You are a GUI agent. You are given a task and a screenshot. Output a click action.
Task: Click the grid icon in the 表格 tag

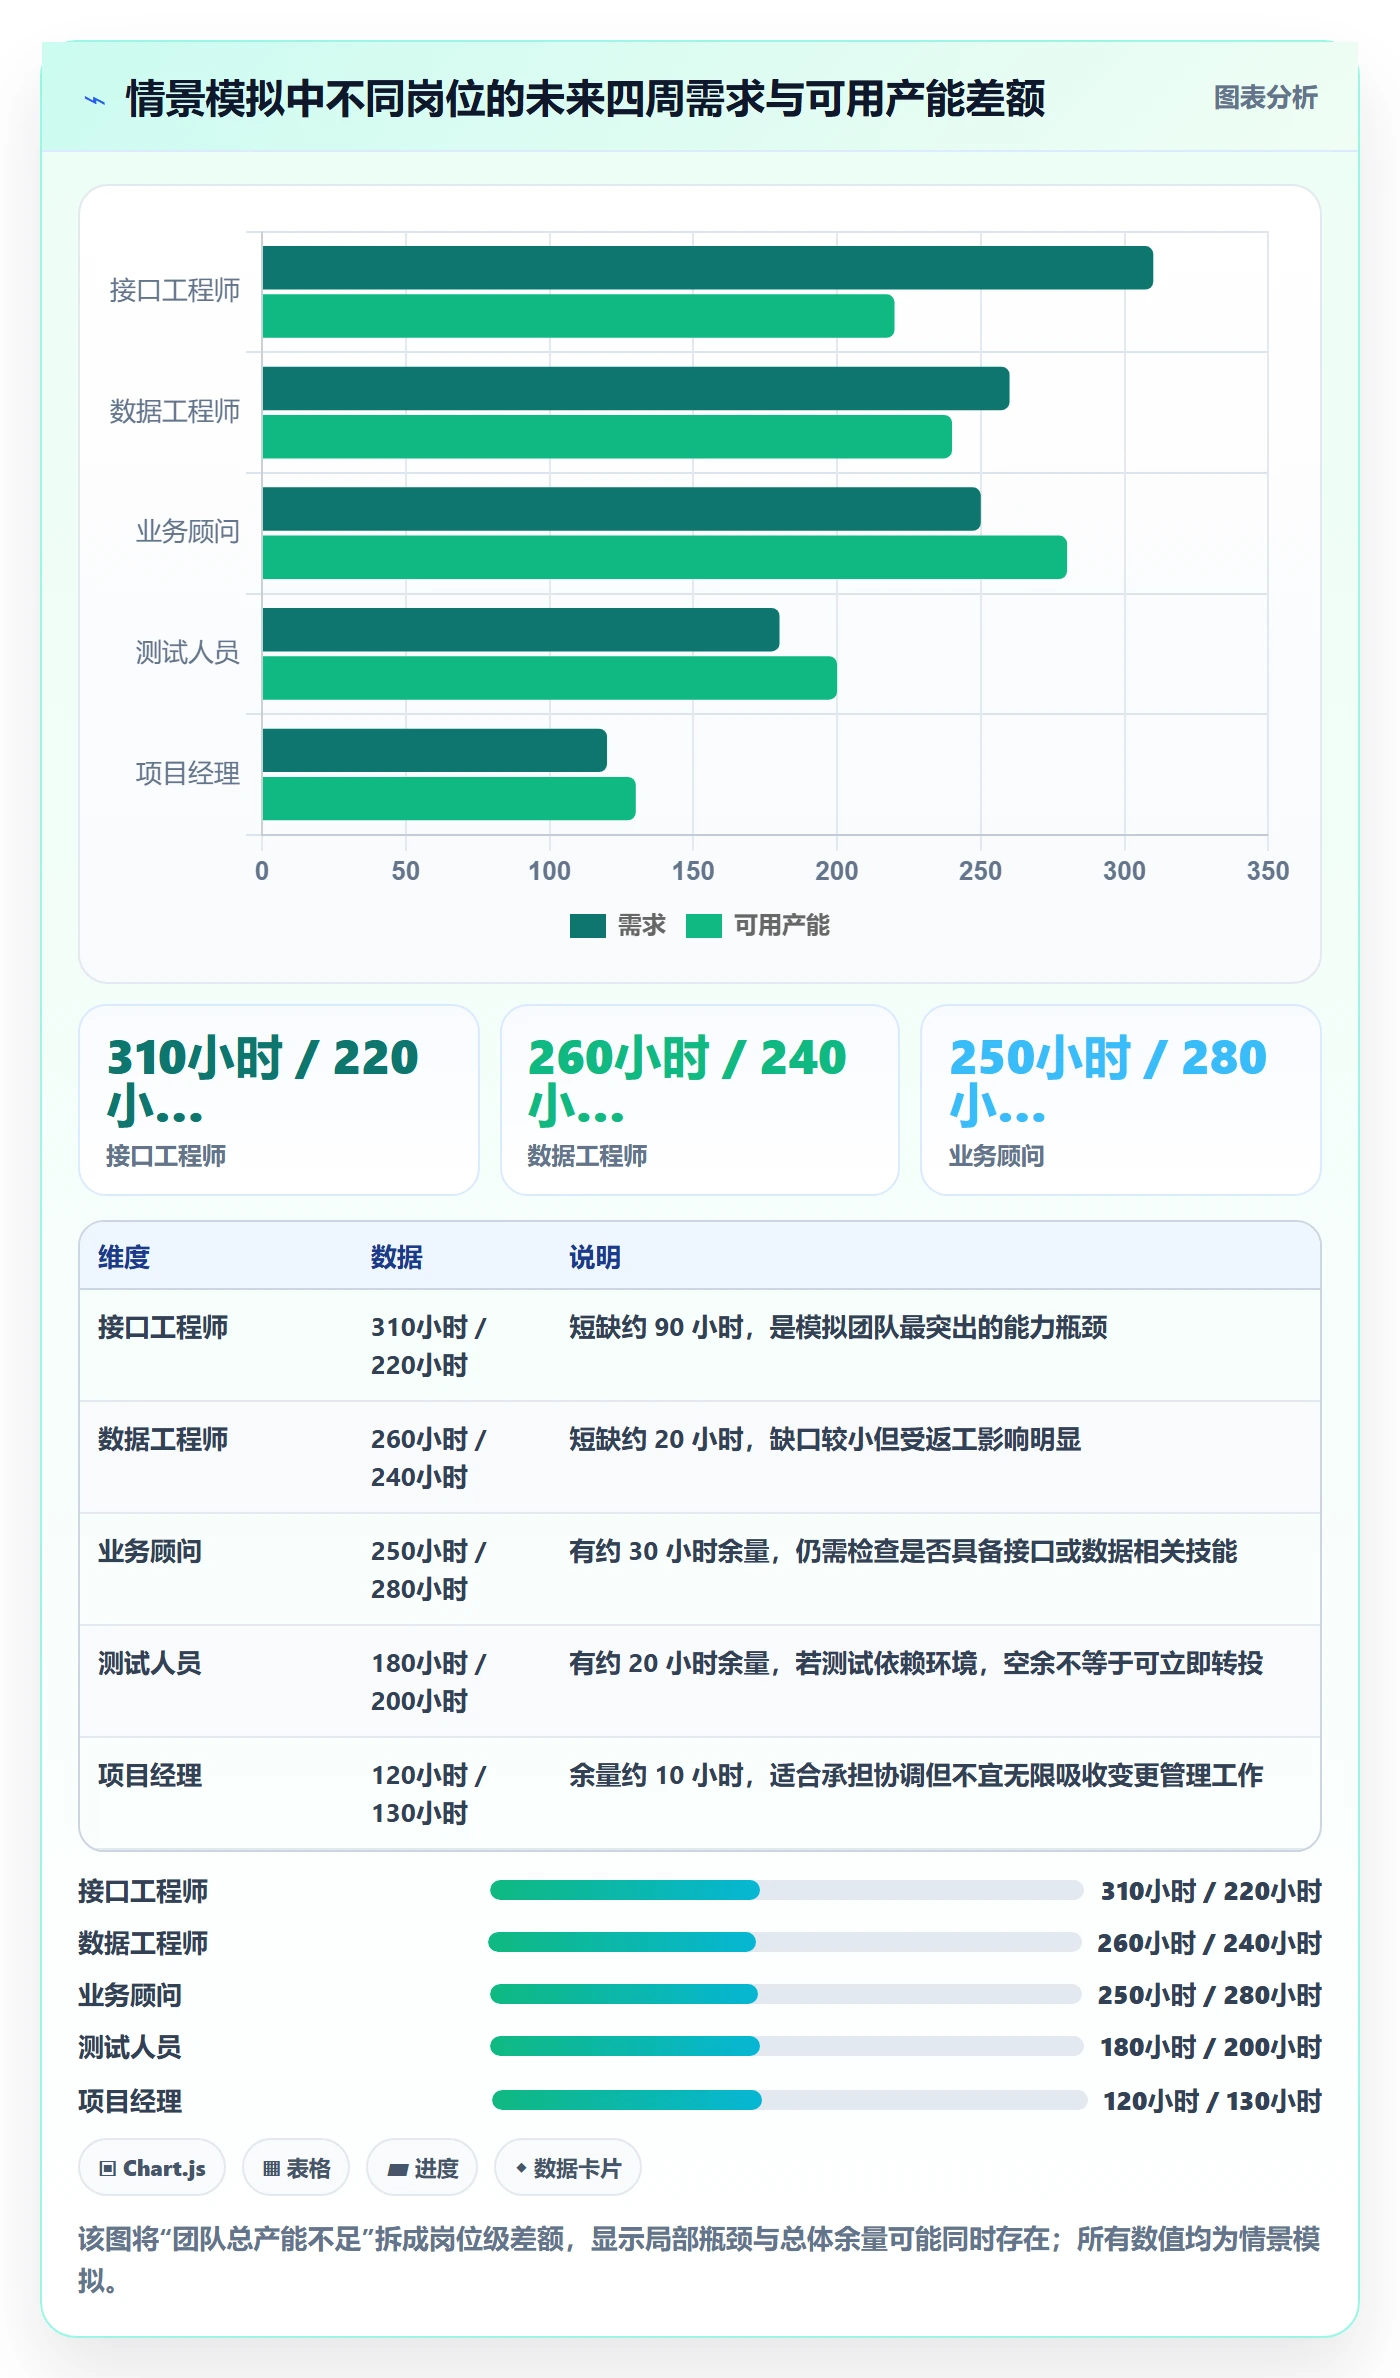point(271,2169)
